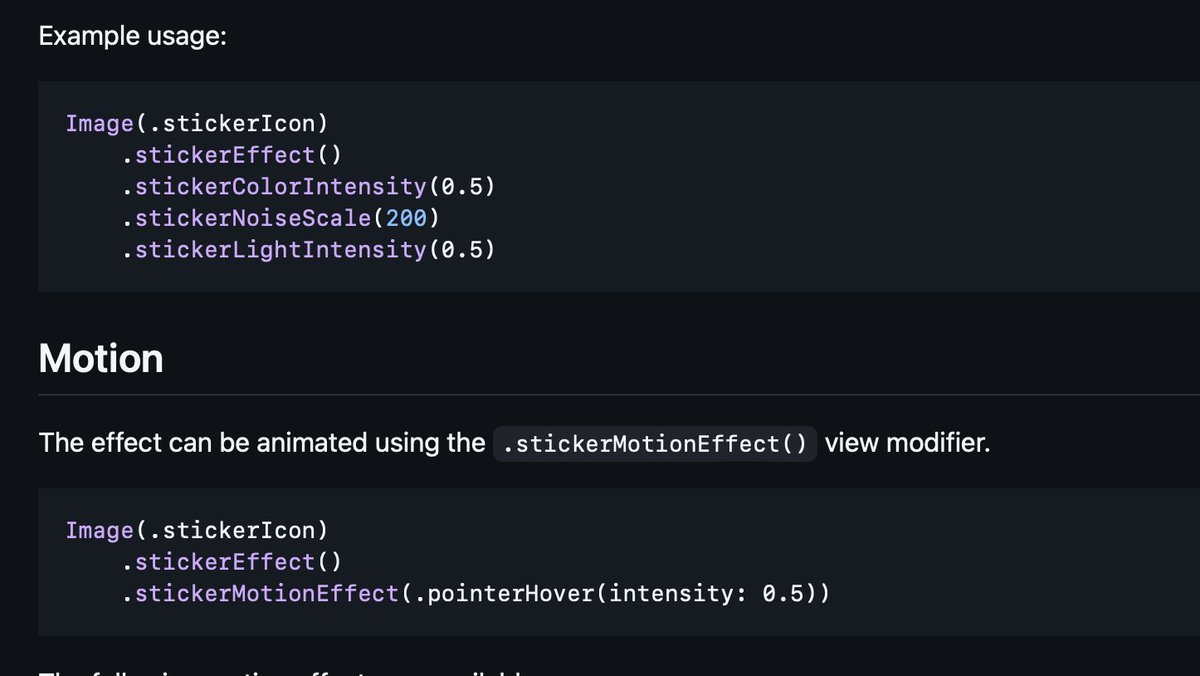
Task: Click the 0.5 value of stickerColorIntensity
Action: [x=464, y=187]
